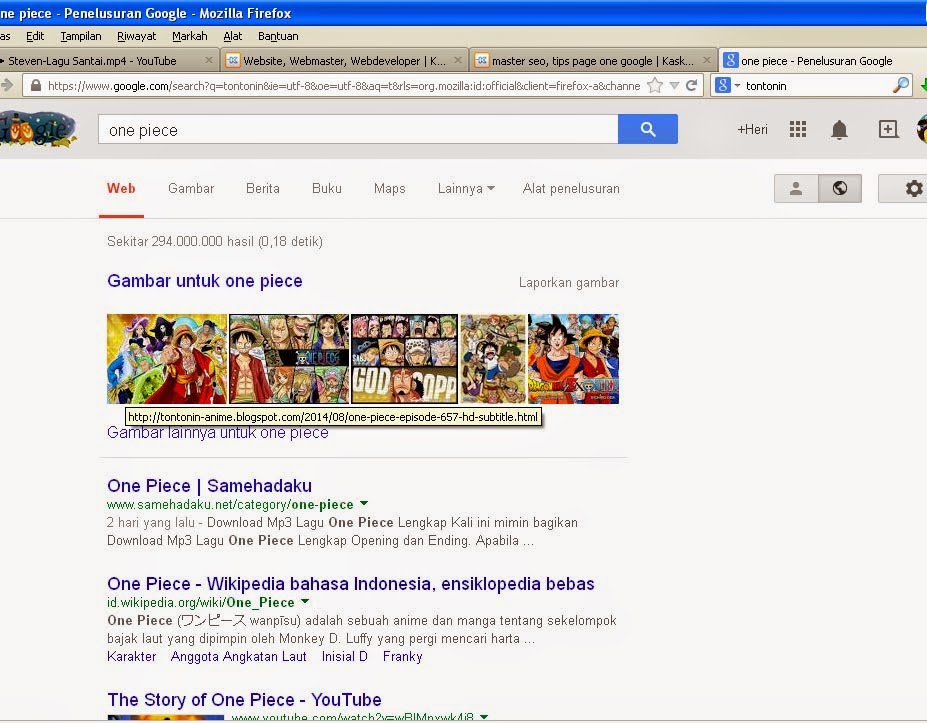Toggle the globe results filter icon

click(839, 188)
